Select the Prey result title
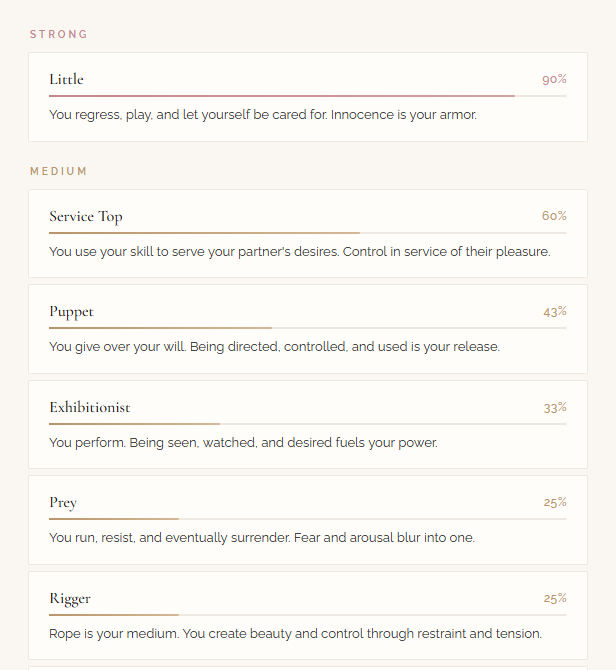The width and height of the screenshot is (616, 670). coord(63,502)
